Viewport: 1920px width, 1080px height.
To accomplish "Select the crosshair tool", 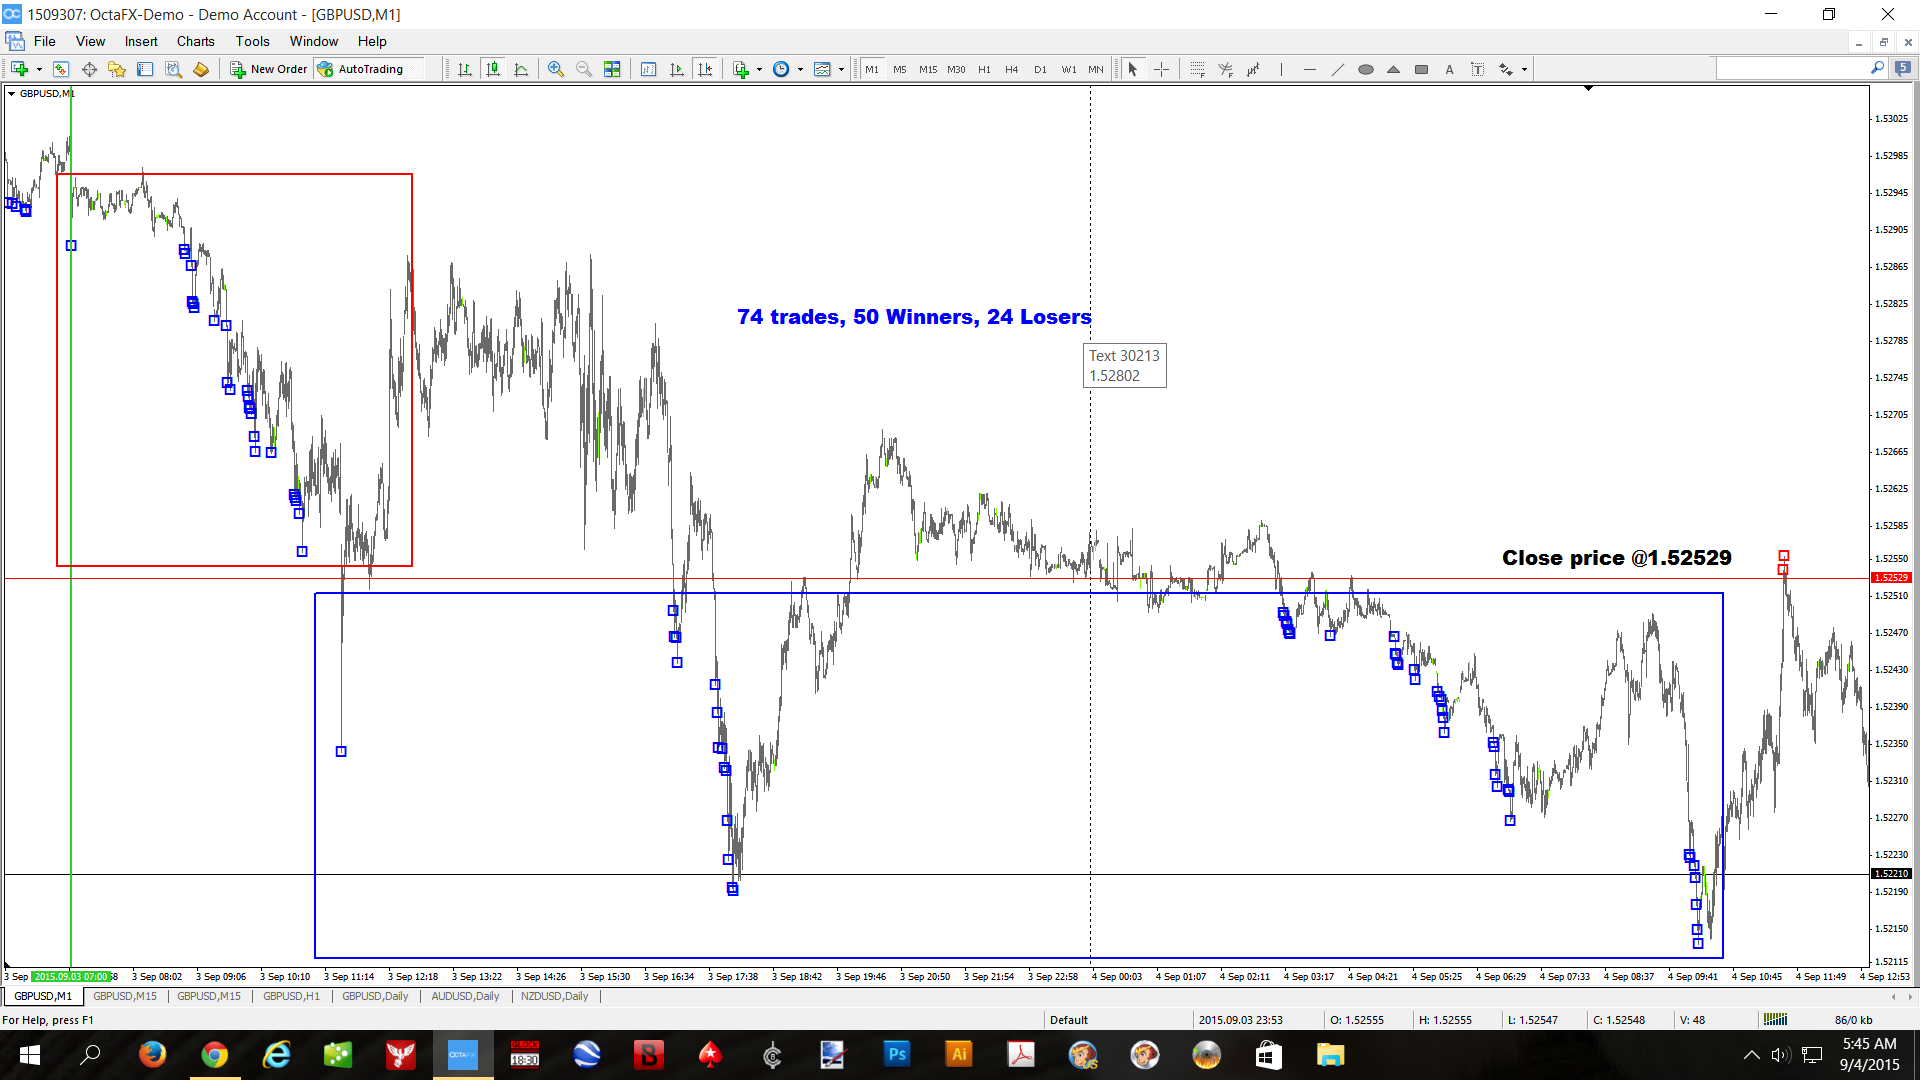I will pos(1161,69).
